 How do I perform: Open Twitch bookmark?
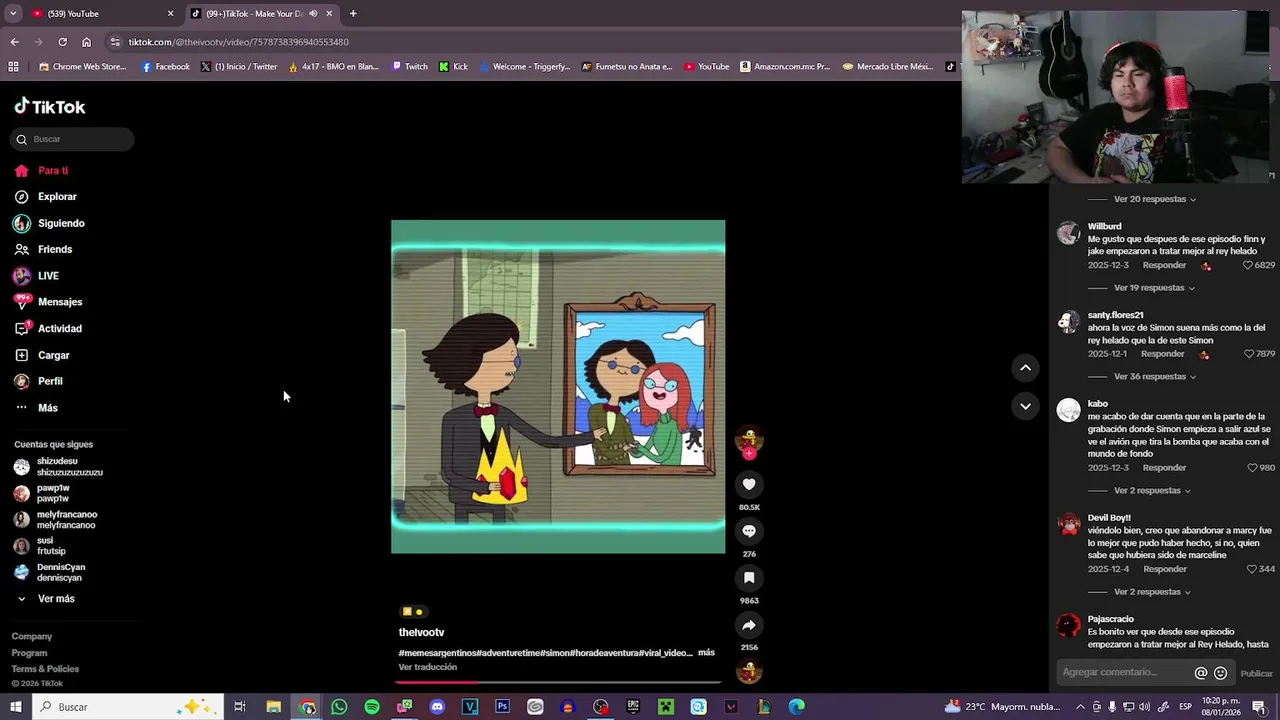(x=409, y=67)
